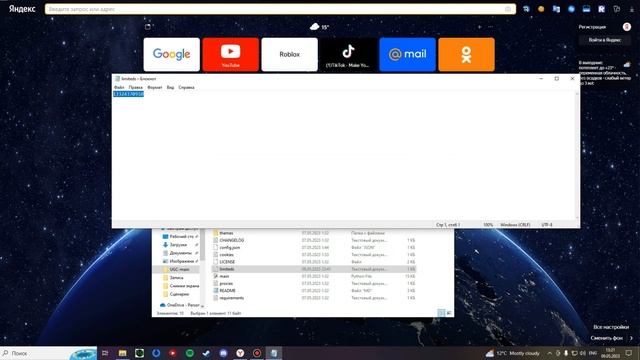640x360 pixels.
Task: Click the weather cloud icon above tiles
Action: (x=314, y=27)
